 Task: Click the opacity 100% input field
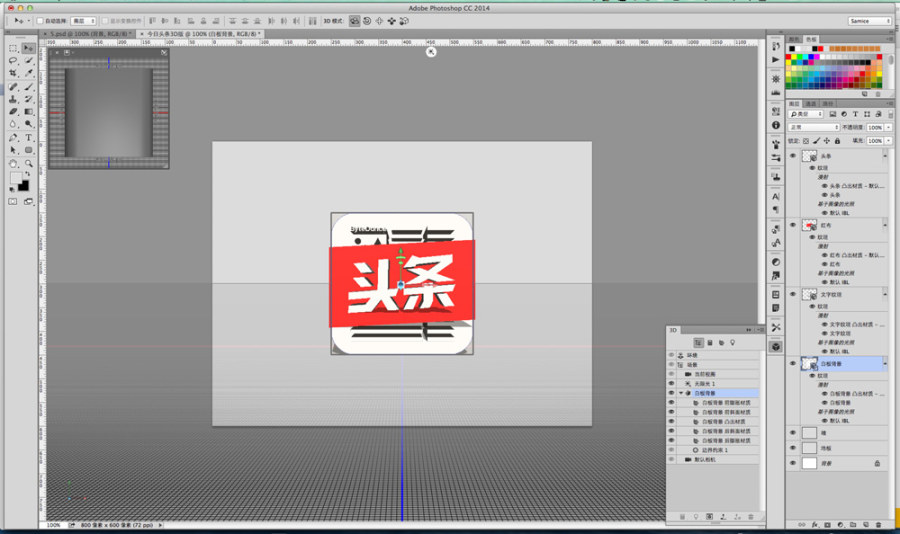(x=875, y=127)
